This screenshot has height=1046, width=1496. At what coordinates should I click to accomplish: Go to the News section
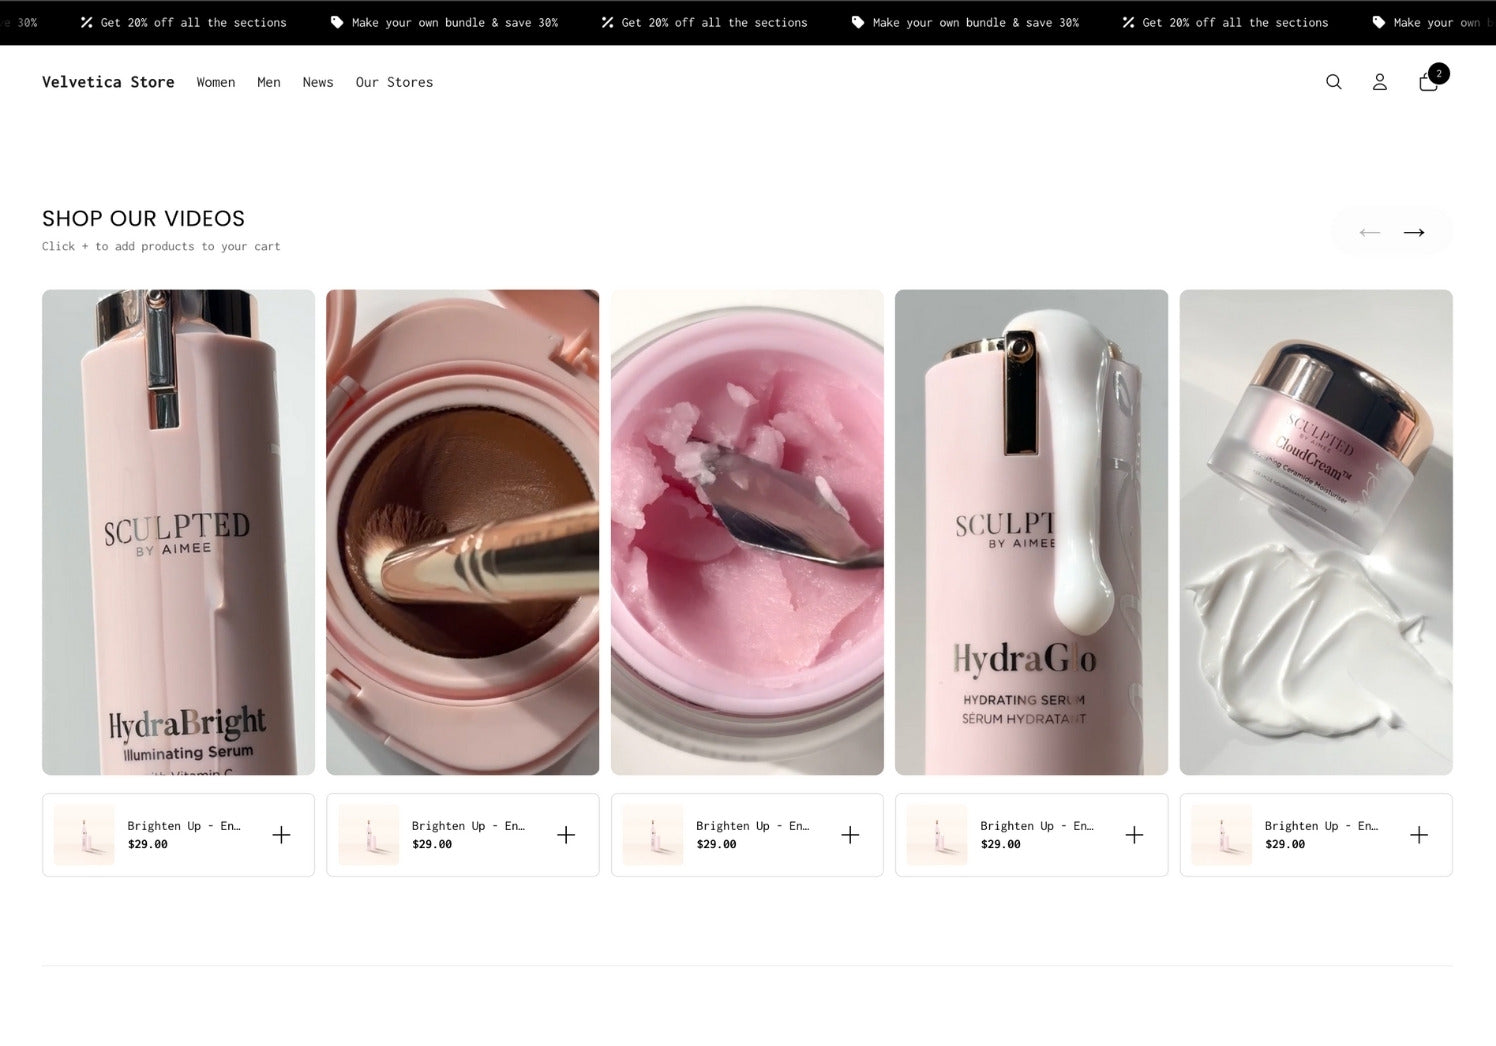pyautogui.click(x=317, y=82)
